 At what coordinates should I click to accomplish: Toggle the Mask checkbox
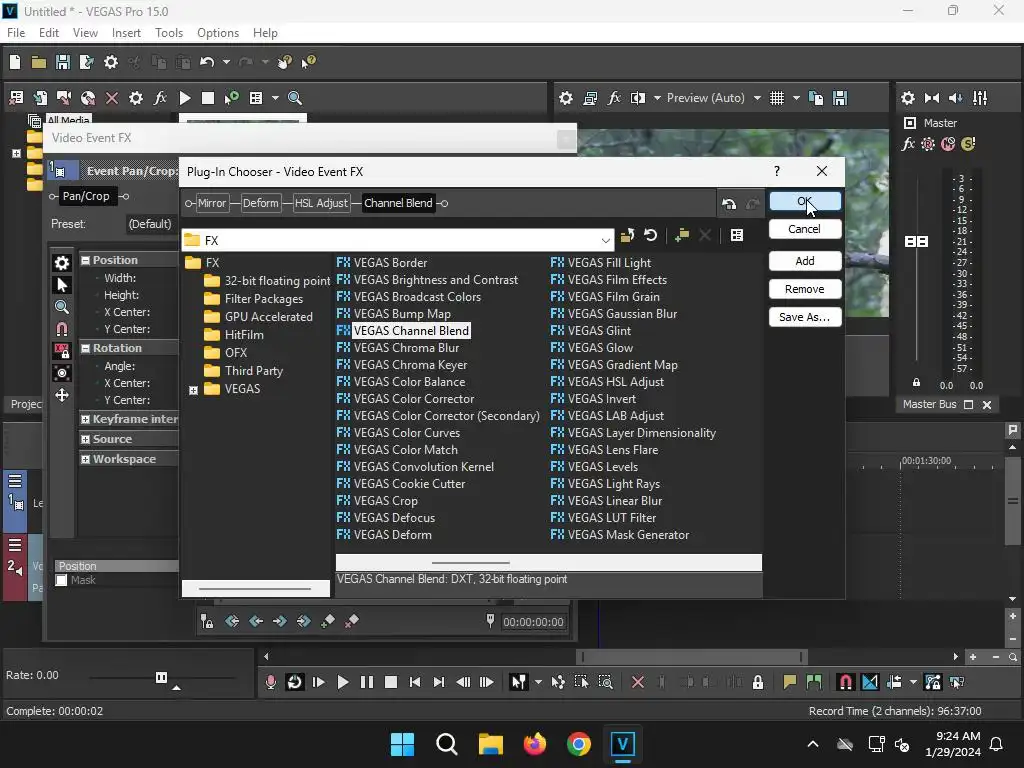coord(61,580)
